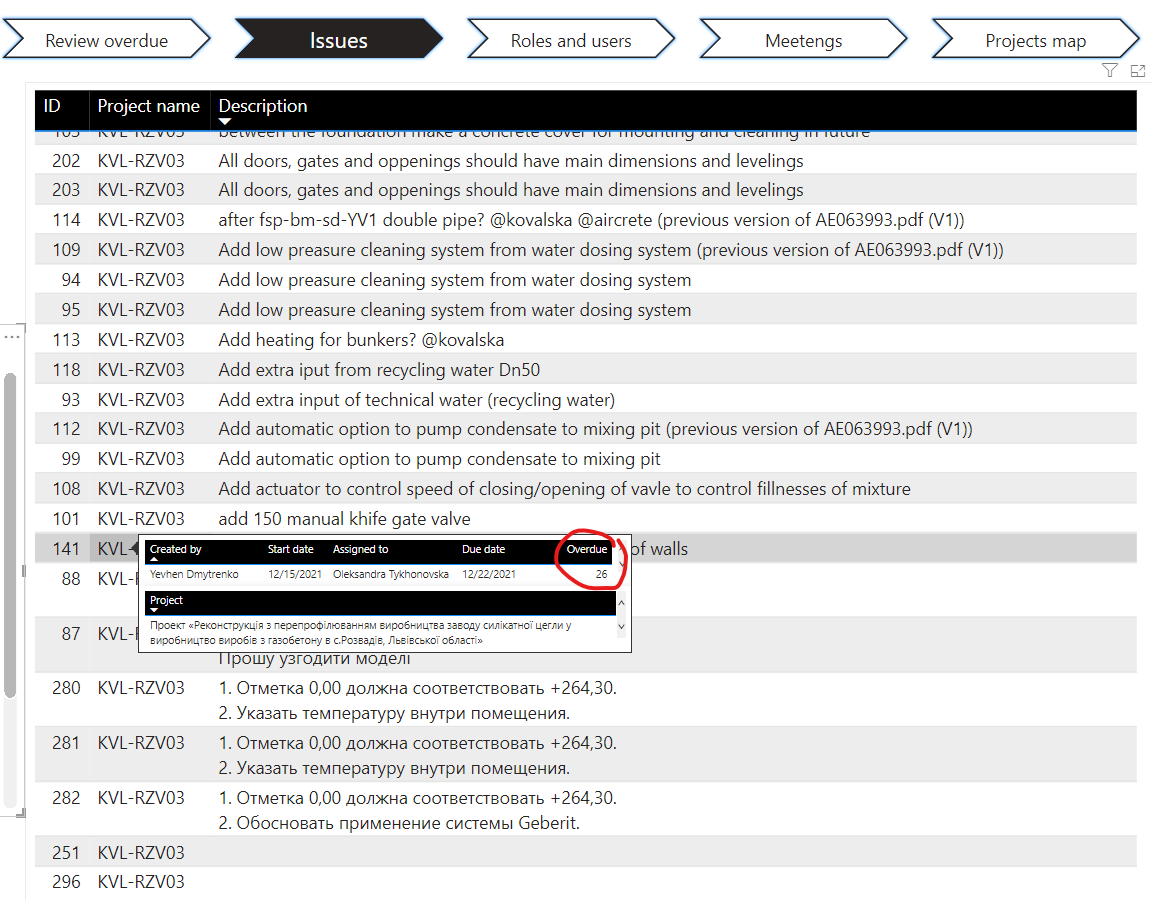
Task: Open the filter icon above the table
Action: [x=1109, y=71]
